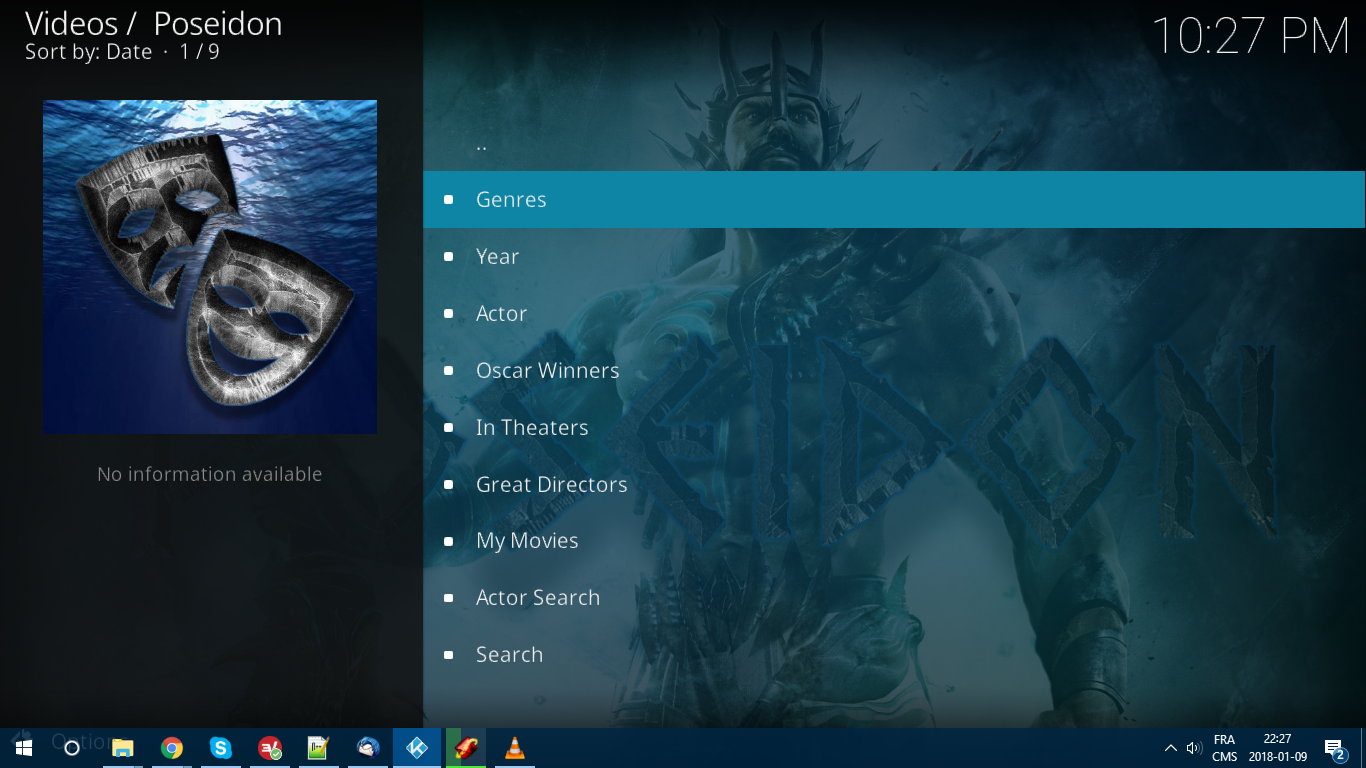1366x768 pixels.
Task: Open Skype from the taskbar
Action: pyautogui.click(x=221, y=748)
